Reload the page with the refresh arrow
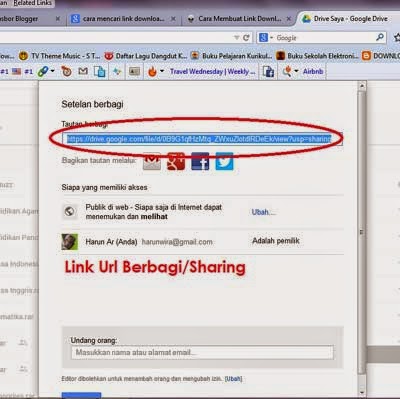Screen dimensions: 400x399 tap(246, 38)
